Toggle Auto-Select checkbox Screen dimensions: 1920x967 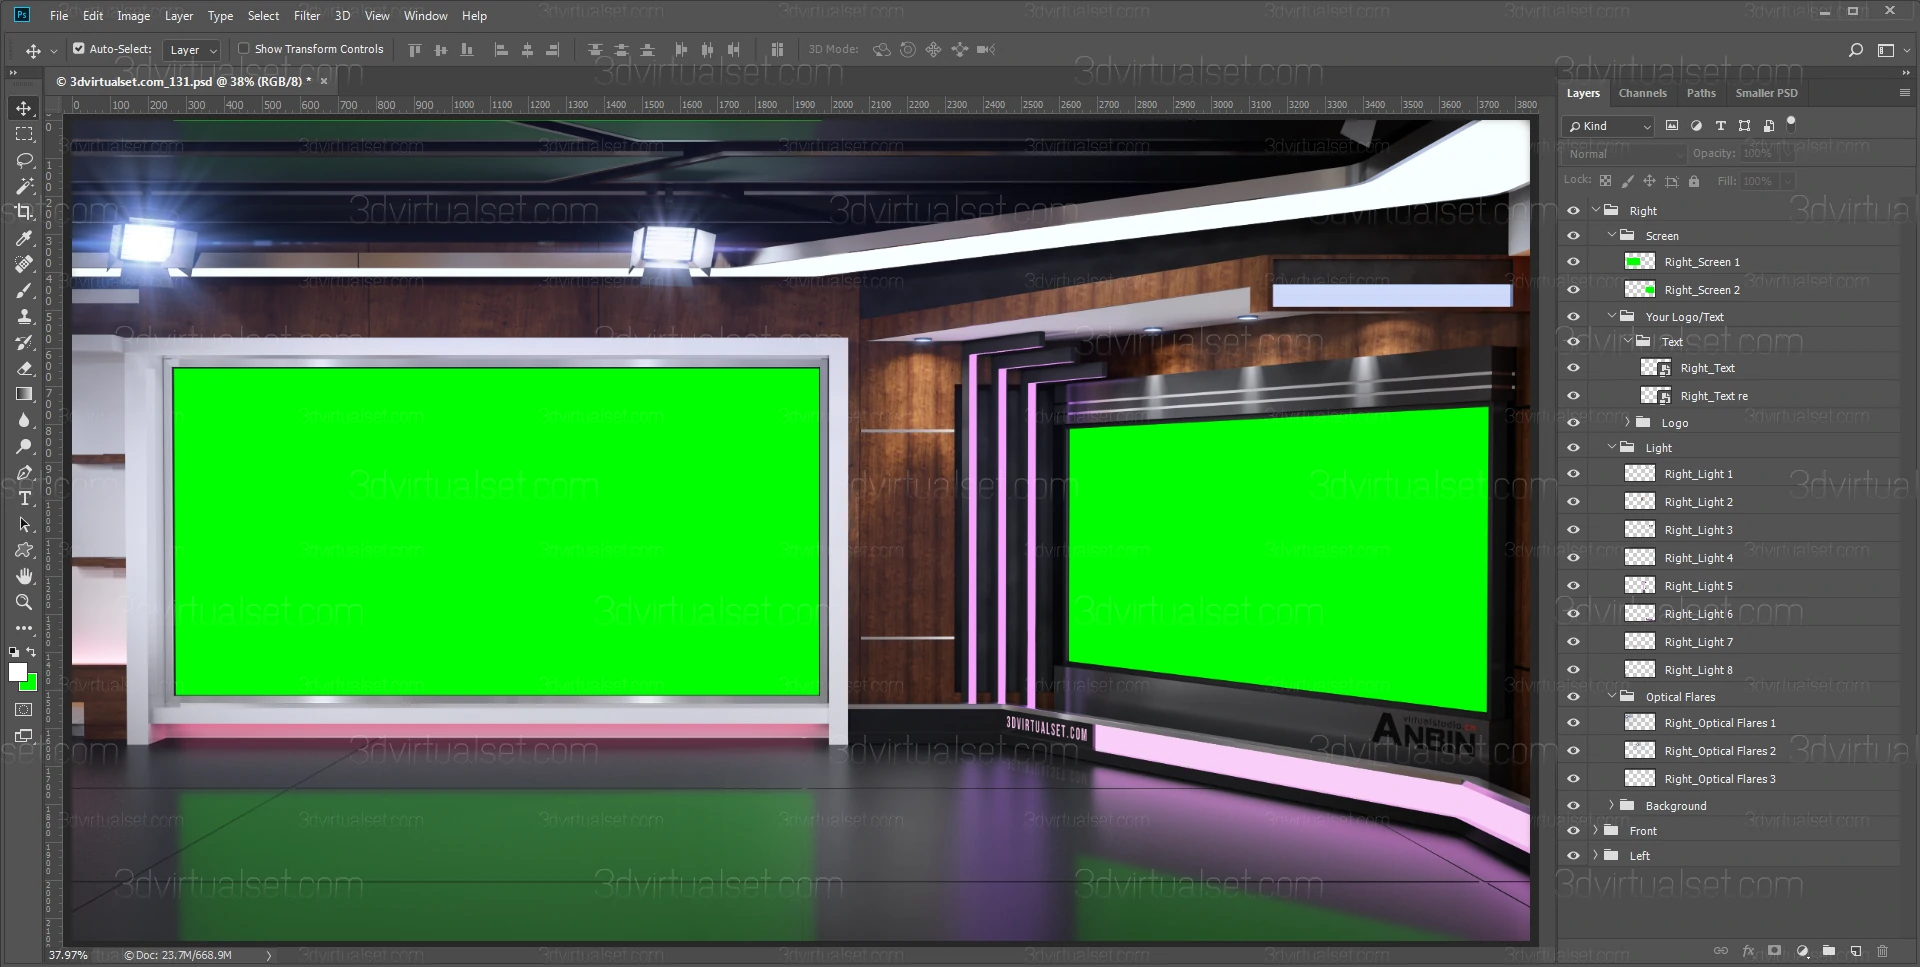(79, 48)
